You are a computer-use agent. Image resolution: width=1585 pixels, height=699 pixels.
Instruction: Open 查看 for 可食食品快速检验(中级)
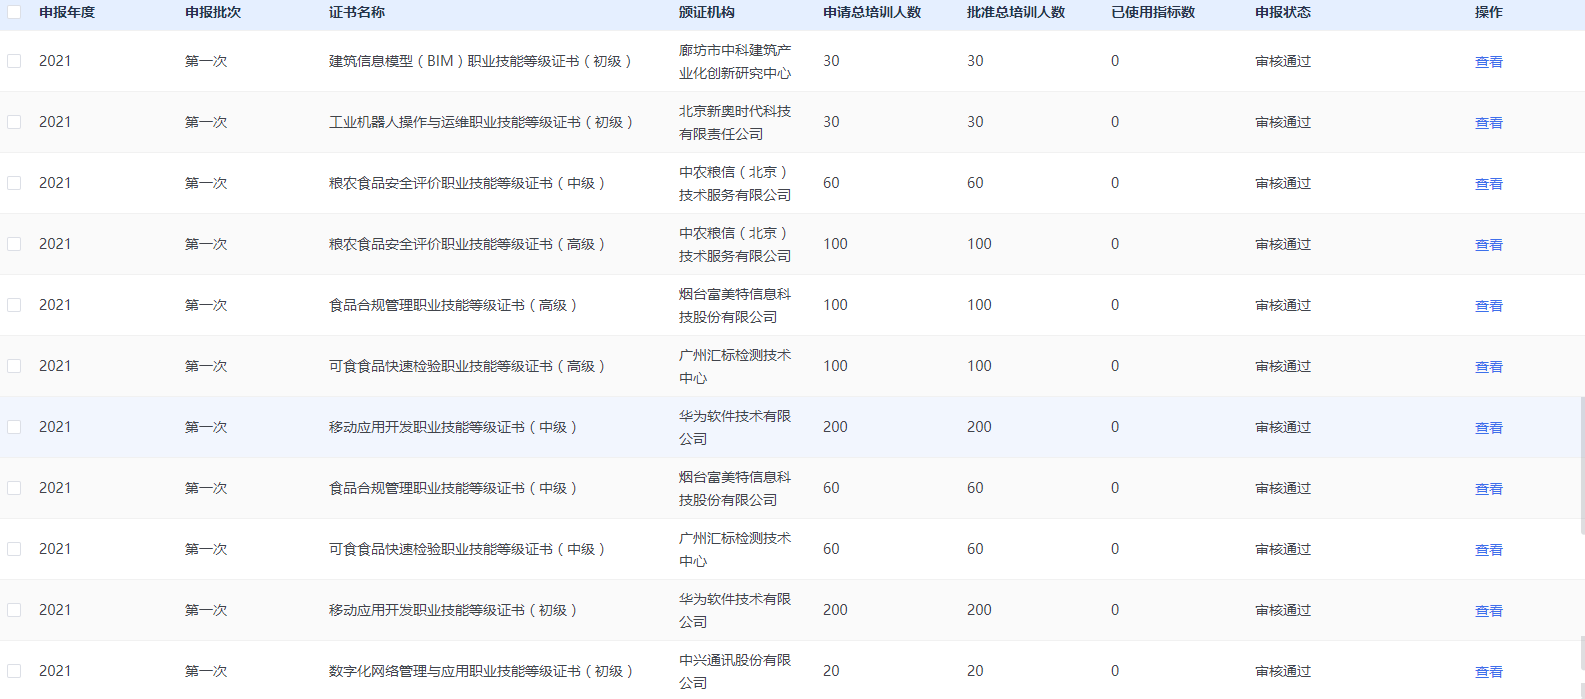(1489, 550)
